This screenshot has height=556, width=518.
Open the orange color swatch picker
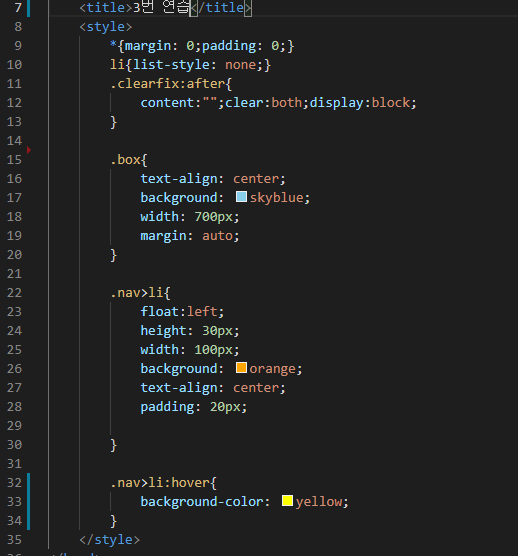(x=241, y=368)
